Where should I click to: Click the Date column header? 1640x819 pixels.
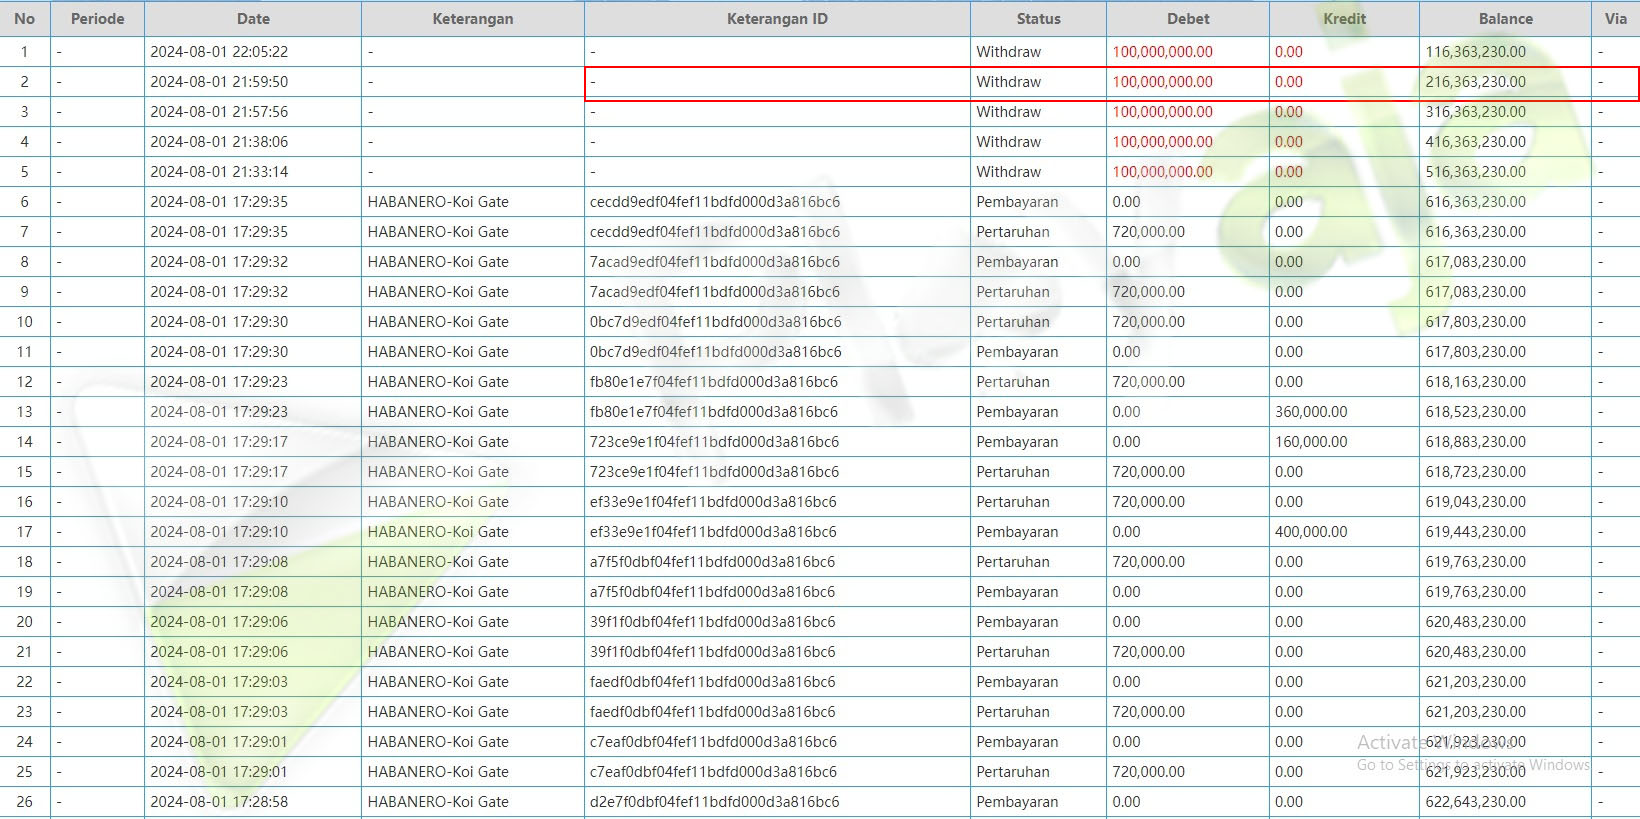[x=253, y=19]
